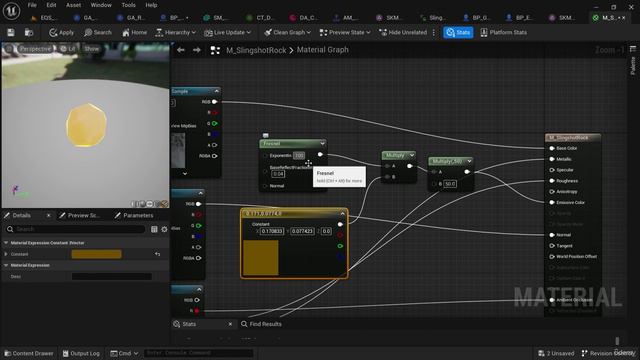The image size is (640, 360).
Task: Open the Content Drawer
Action: point(29,353)
